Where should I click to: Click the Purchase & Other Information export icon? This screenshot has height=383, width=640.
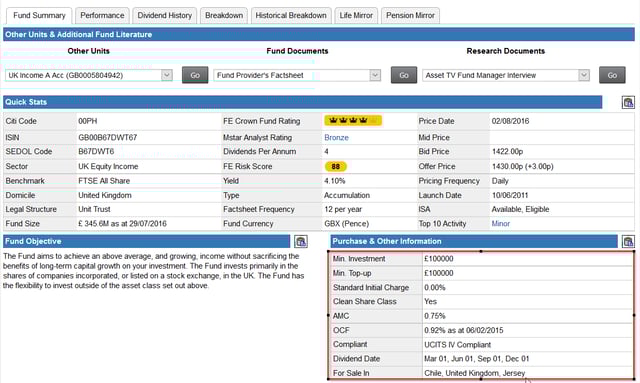pyautogui.click(x=628, y=241)
